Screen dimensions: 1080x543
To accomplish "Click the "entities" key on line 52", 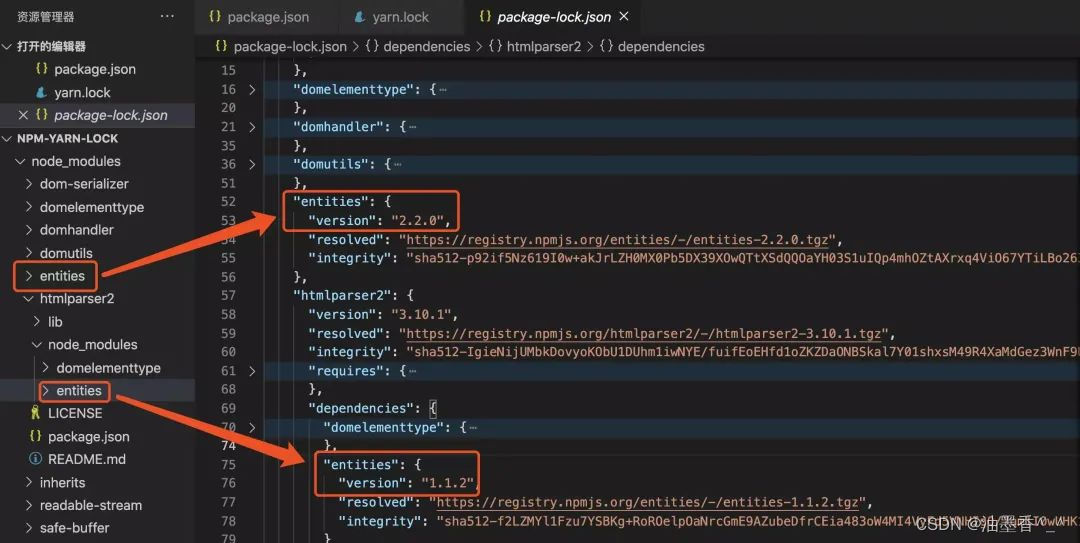I will 331,202.
